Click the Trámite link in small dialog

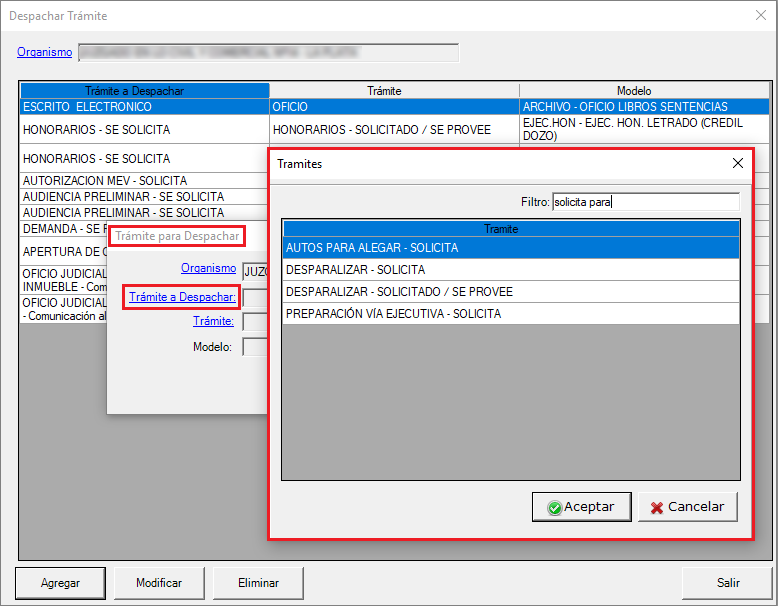pyautogui.click(x=213, y=321)
